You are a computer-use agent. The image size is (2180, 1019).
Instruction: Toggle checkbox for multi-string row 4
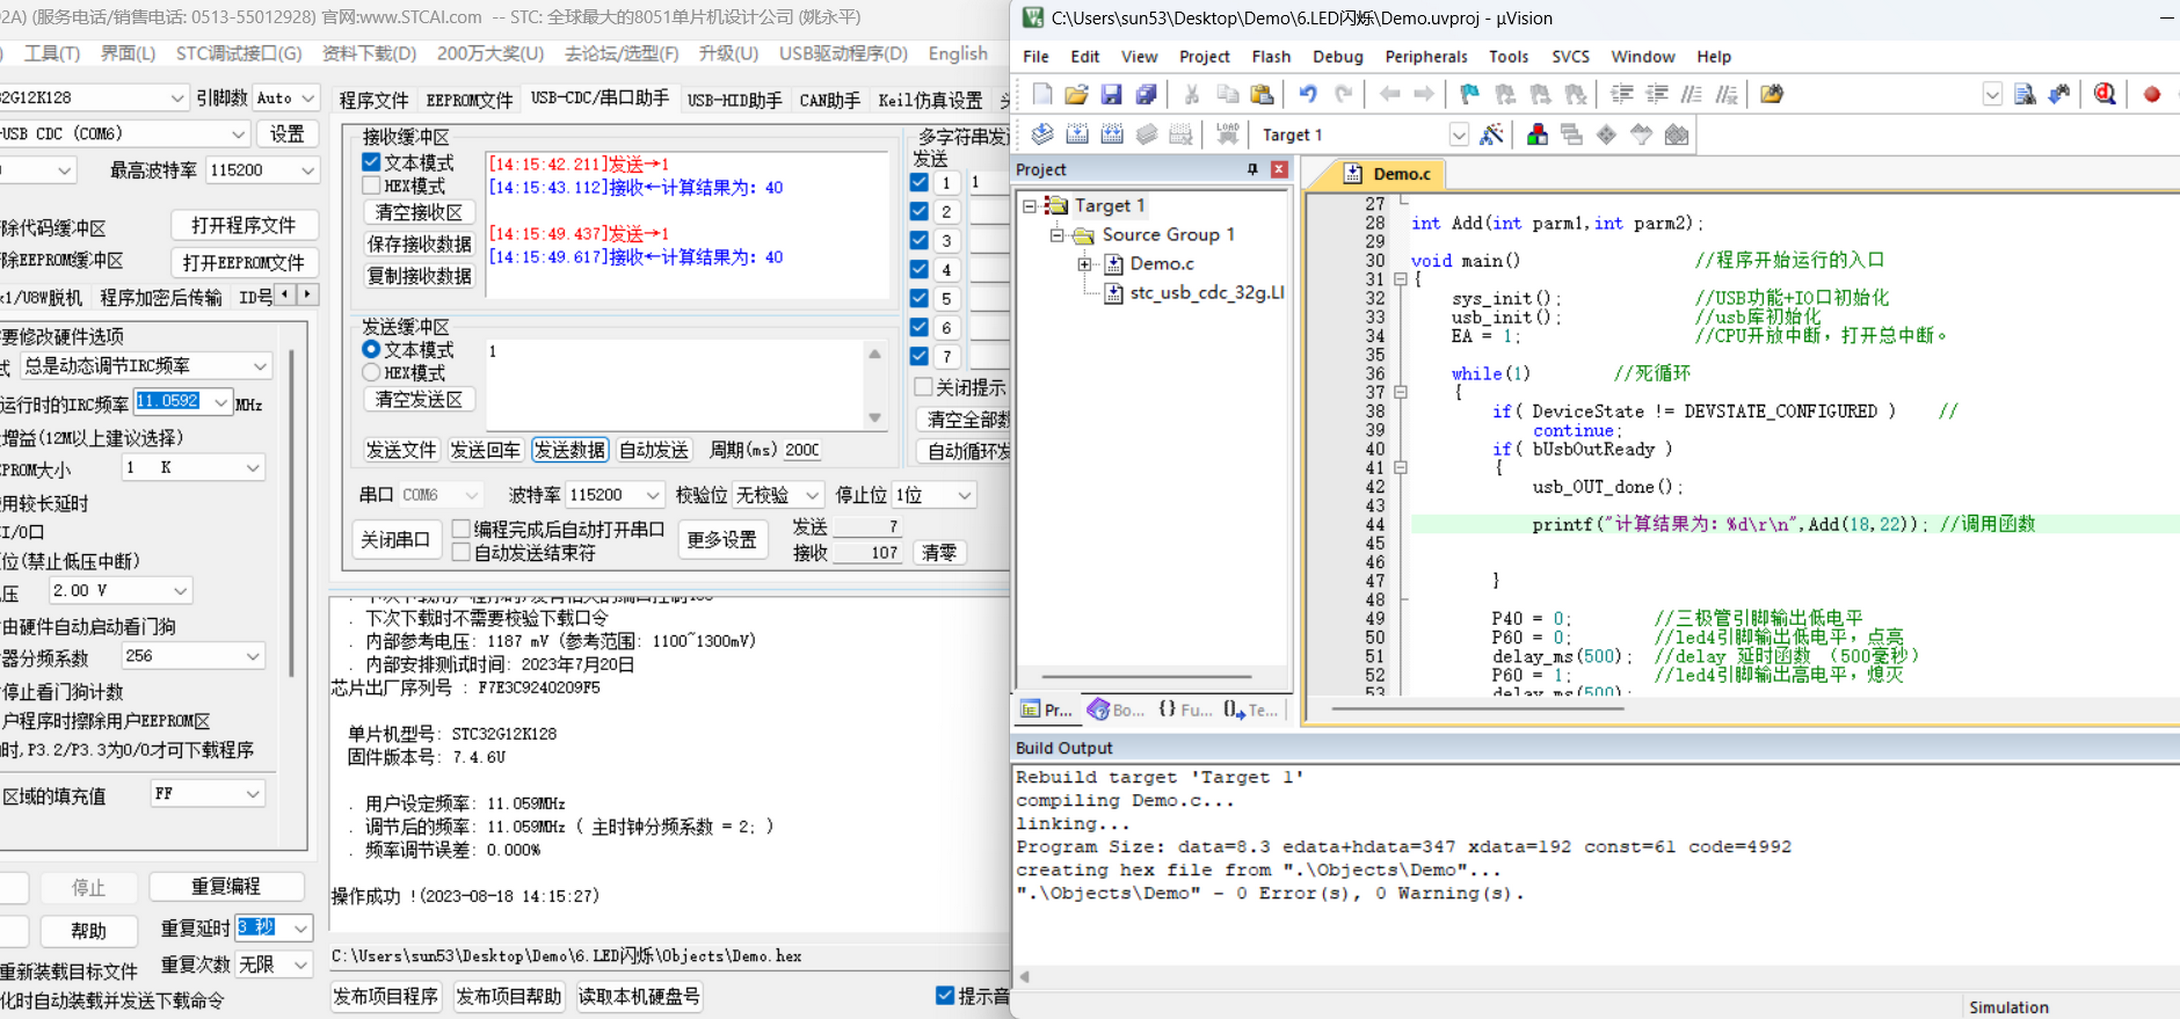click(x=919, y=269)
